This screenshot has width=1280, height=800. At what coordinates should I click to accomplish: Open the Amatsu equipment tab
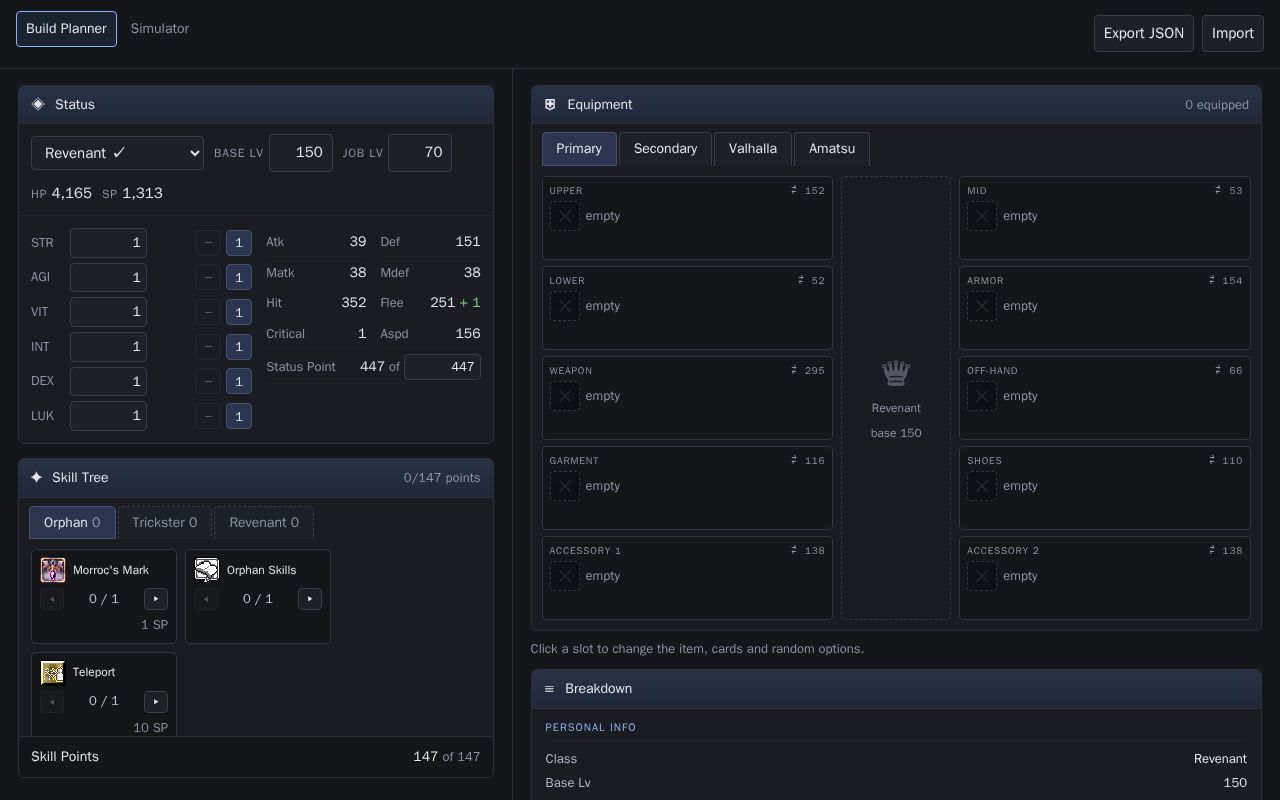(x=832, y=149)
